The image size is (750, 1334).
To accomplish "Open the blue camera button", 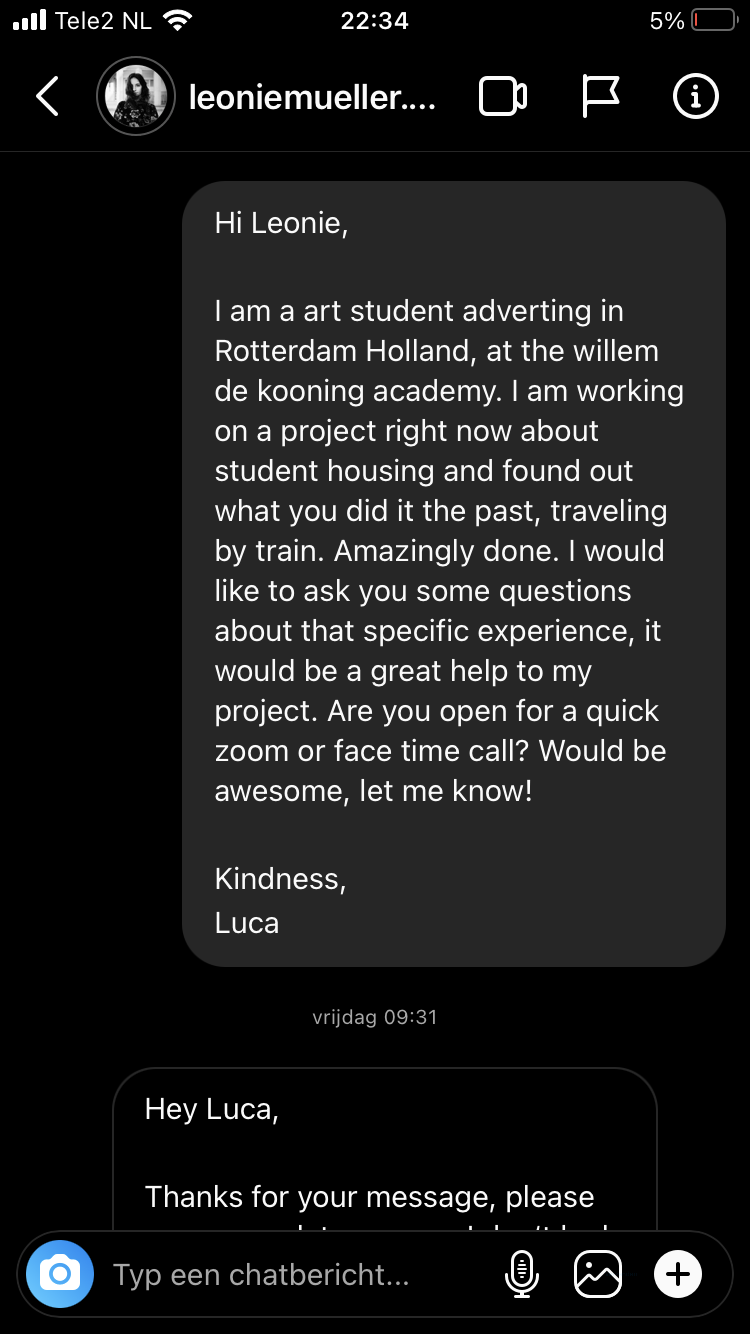I will (x=60, y=1274).
